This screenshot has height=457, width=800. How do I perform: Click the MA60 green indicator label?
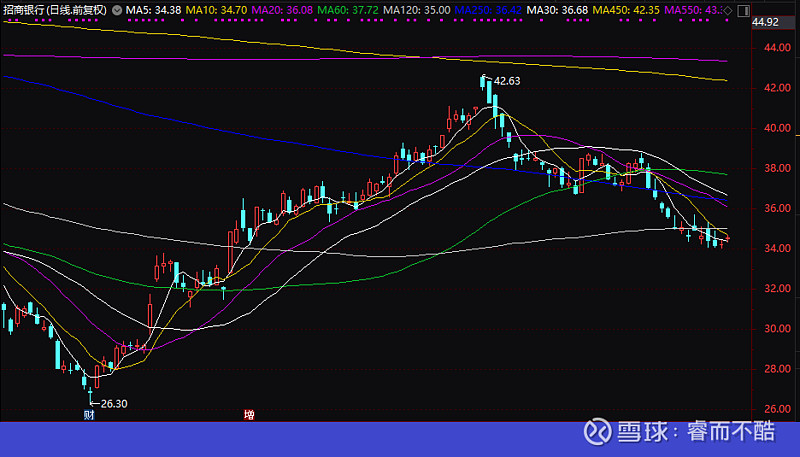coord(348,10)
